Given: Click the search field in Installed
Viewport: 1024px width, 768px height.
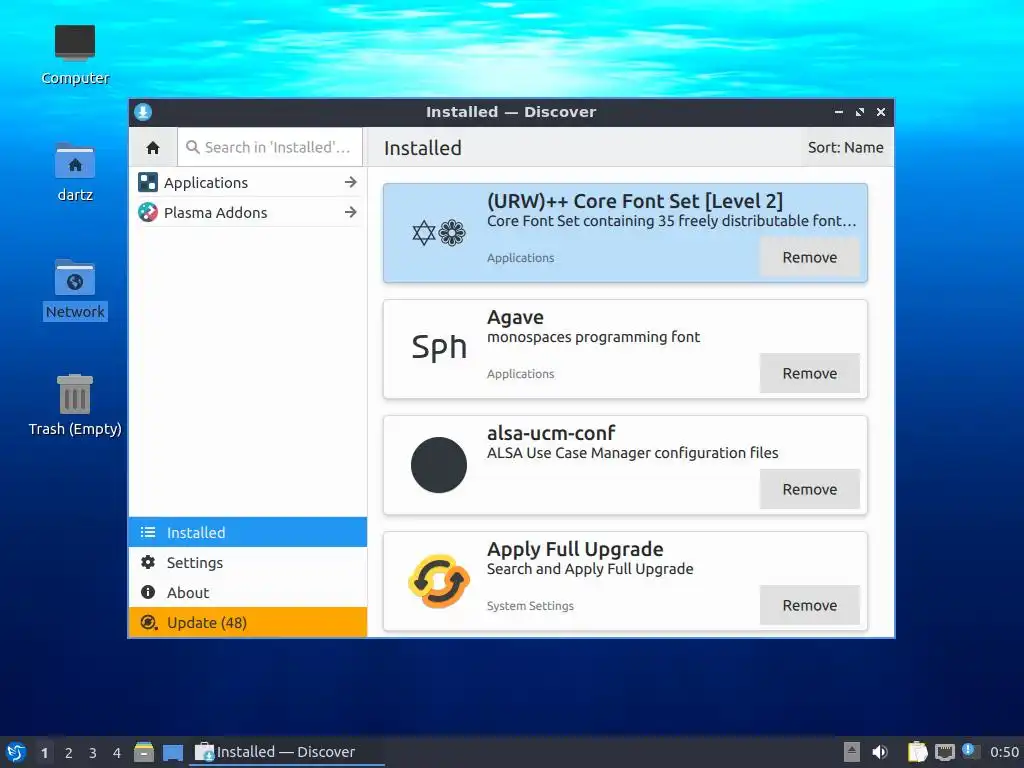Looking at the screenshot, I should point(270,148).
